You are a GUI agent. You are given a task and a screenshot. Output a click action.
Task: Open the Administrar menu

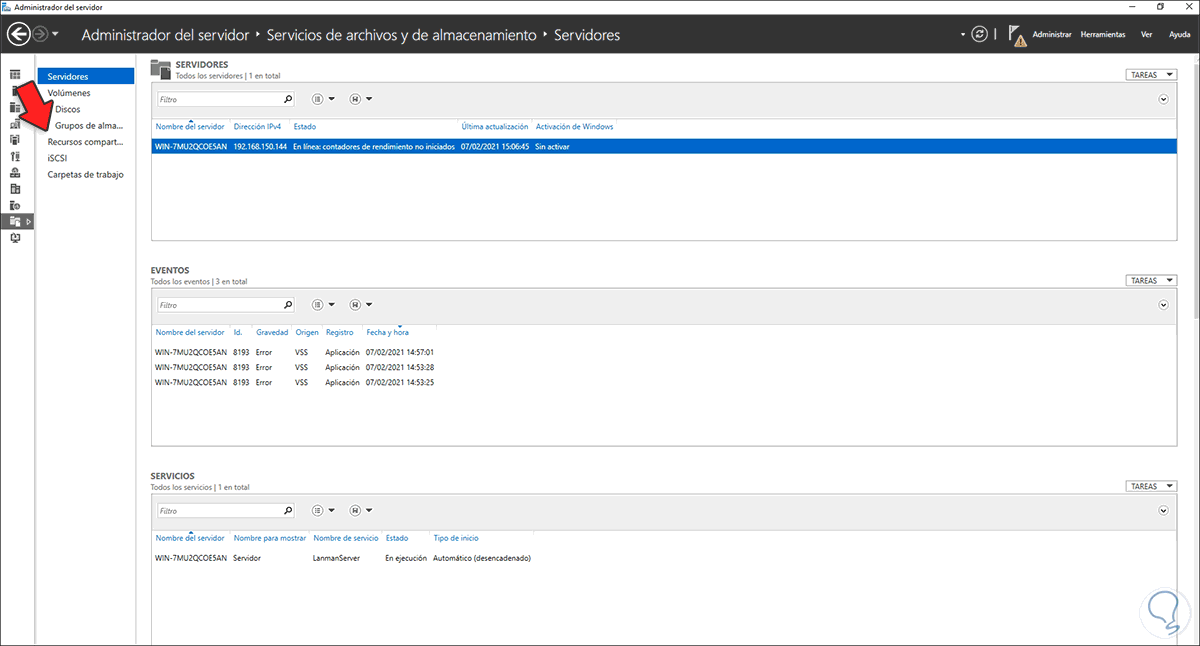[1052, 34]
